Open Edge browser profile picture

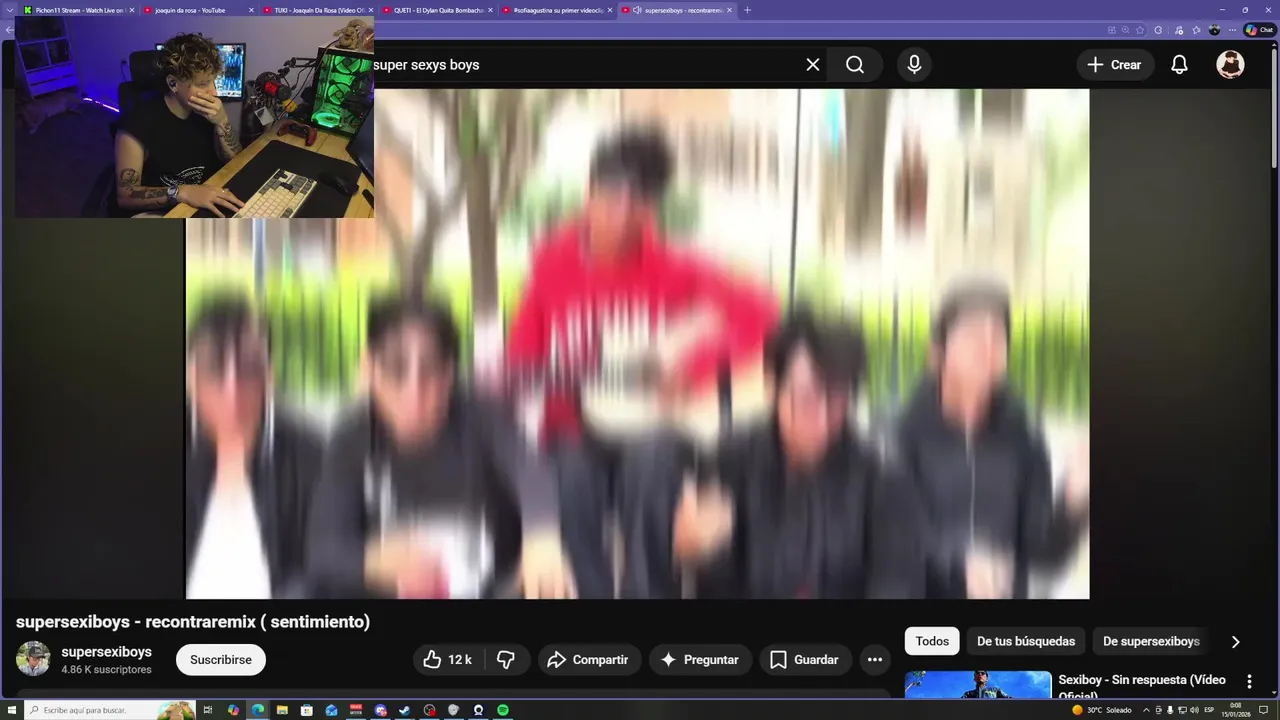click(x=1214, y=30)
